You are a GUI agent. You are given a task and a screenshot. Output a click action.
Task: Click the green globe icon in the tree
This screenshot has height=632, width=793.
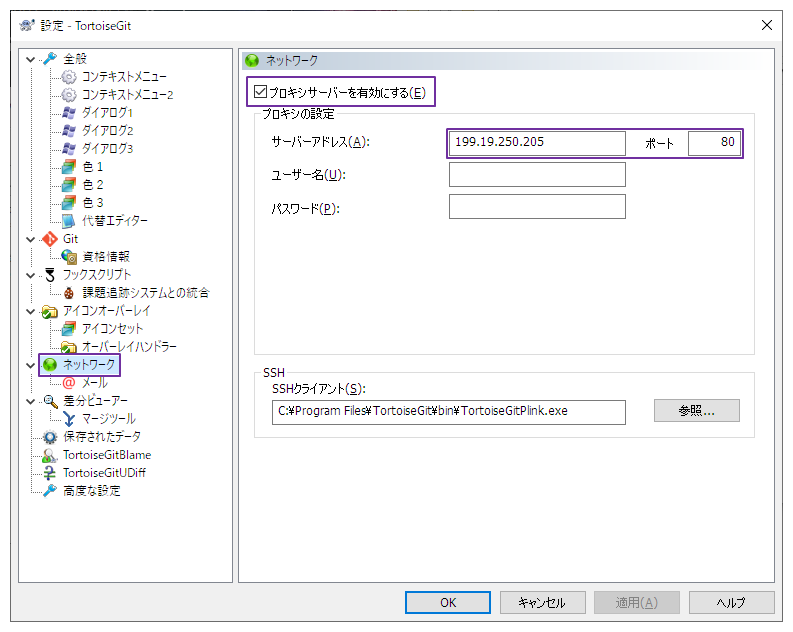click(x=50, y=365)
